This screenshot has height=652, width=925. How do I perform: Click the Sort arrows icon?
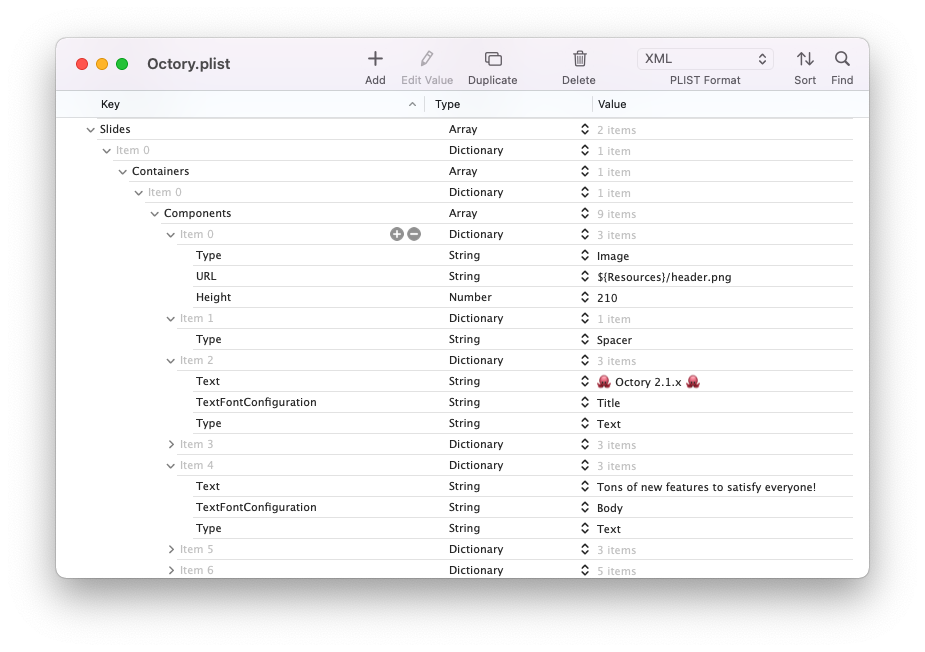click(805, 58)
